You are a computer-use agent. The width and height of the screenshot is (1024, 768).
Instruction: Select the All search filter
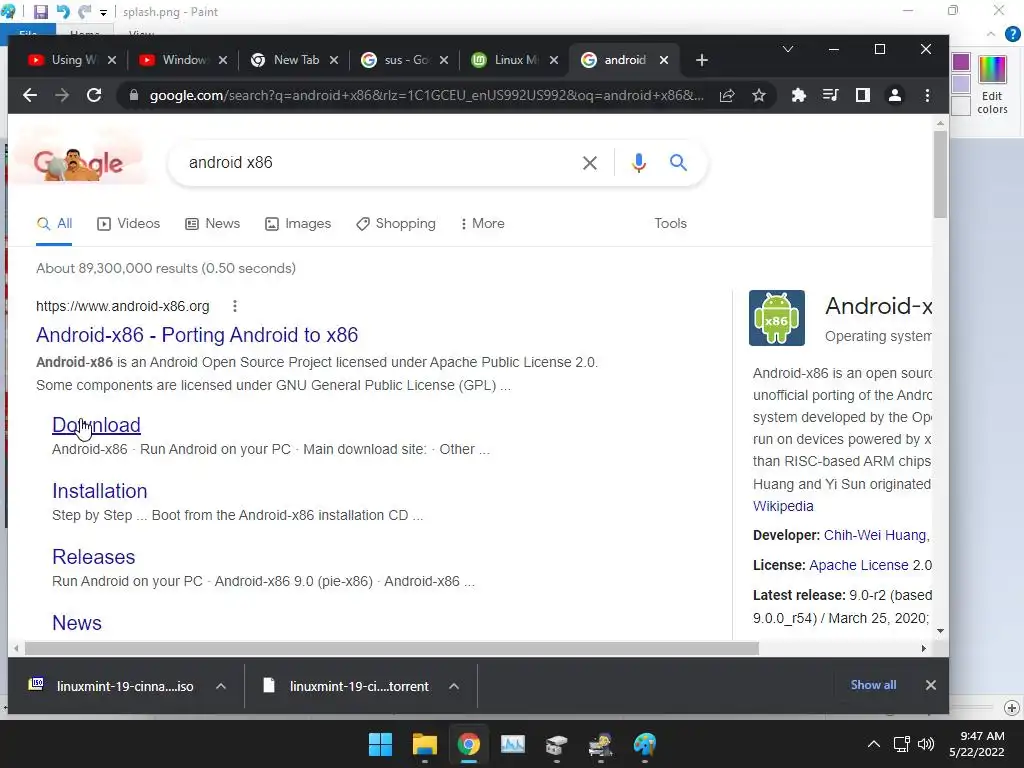(54, 223)
